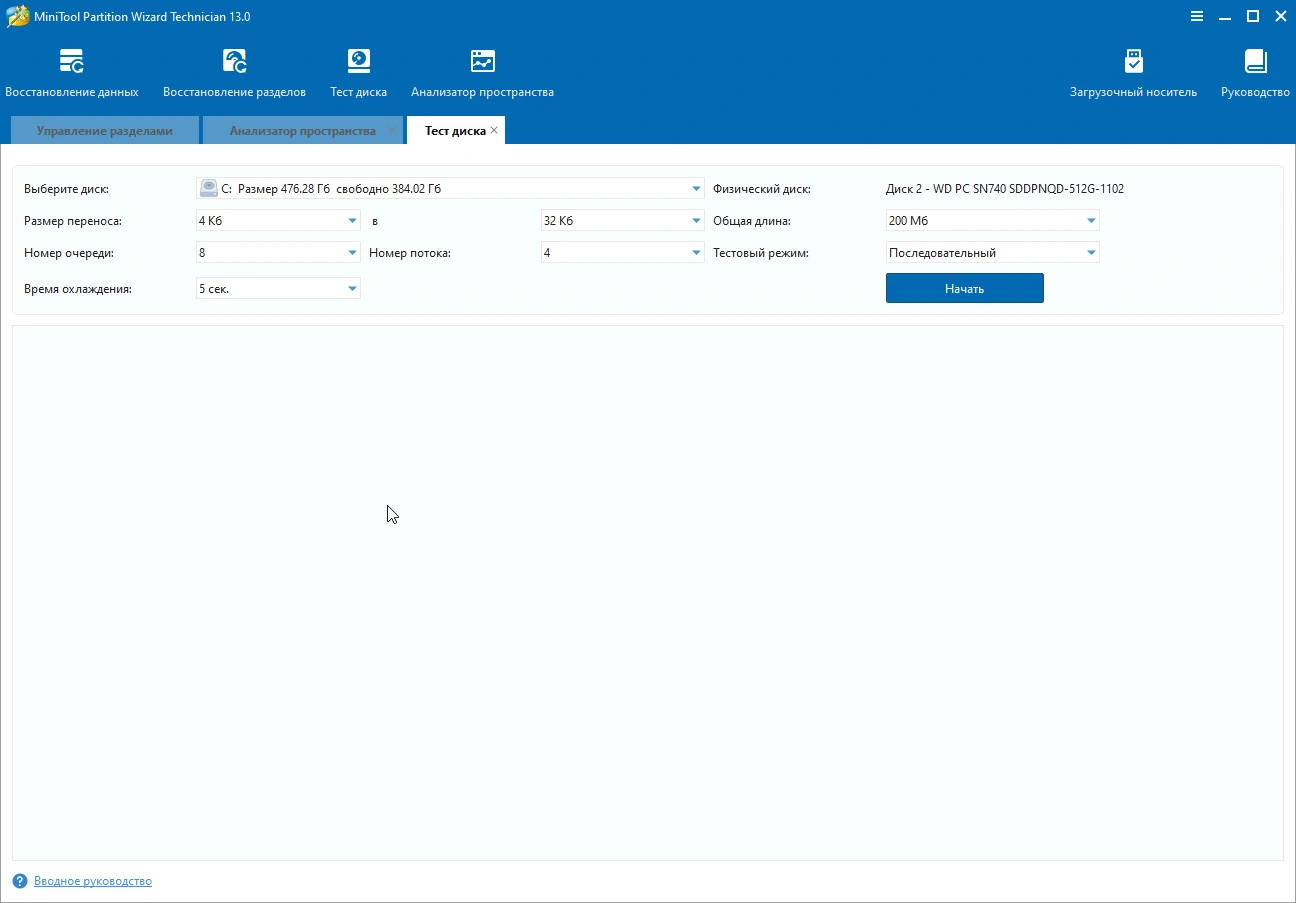This screenshot has height=903, width=1296.
Task: Click the MiniTool app logo icon
Action: coord(17,17)
